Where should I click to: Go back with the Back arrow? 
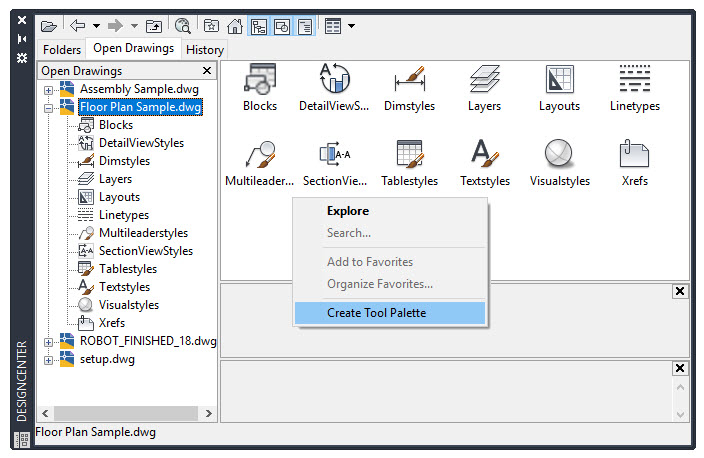pyautogui.click(x=78, y=26)
